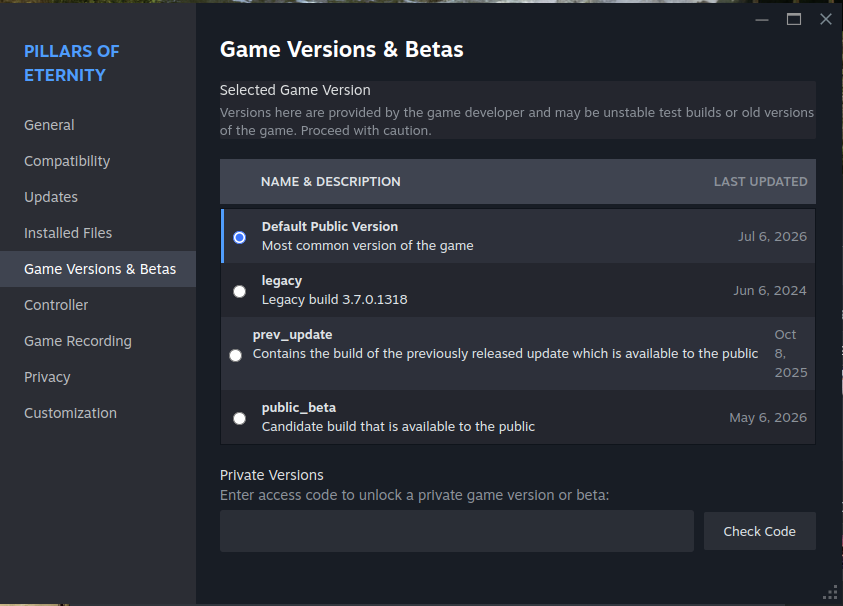Screen dimensions: 843x606
Task: Maximize the properties window
Action: 794,20
